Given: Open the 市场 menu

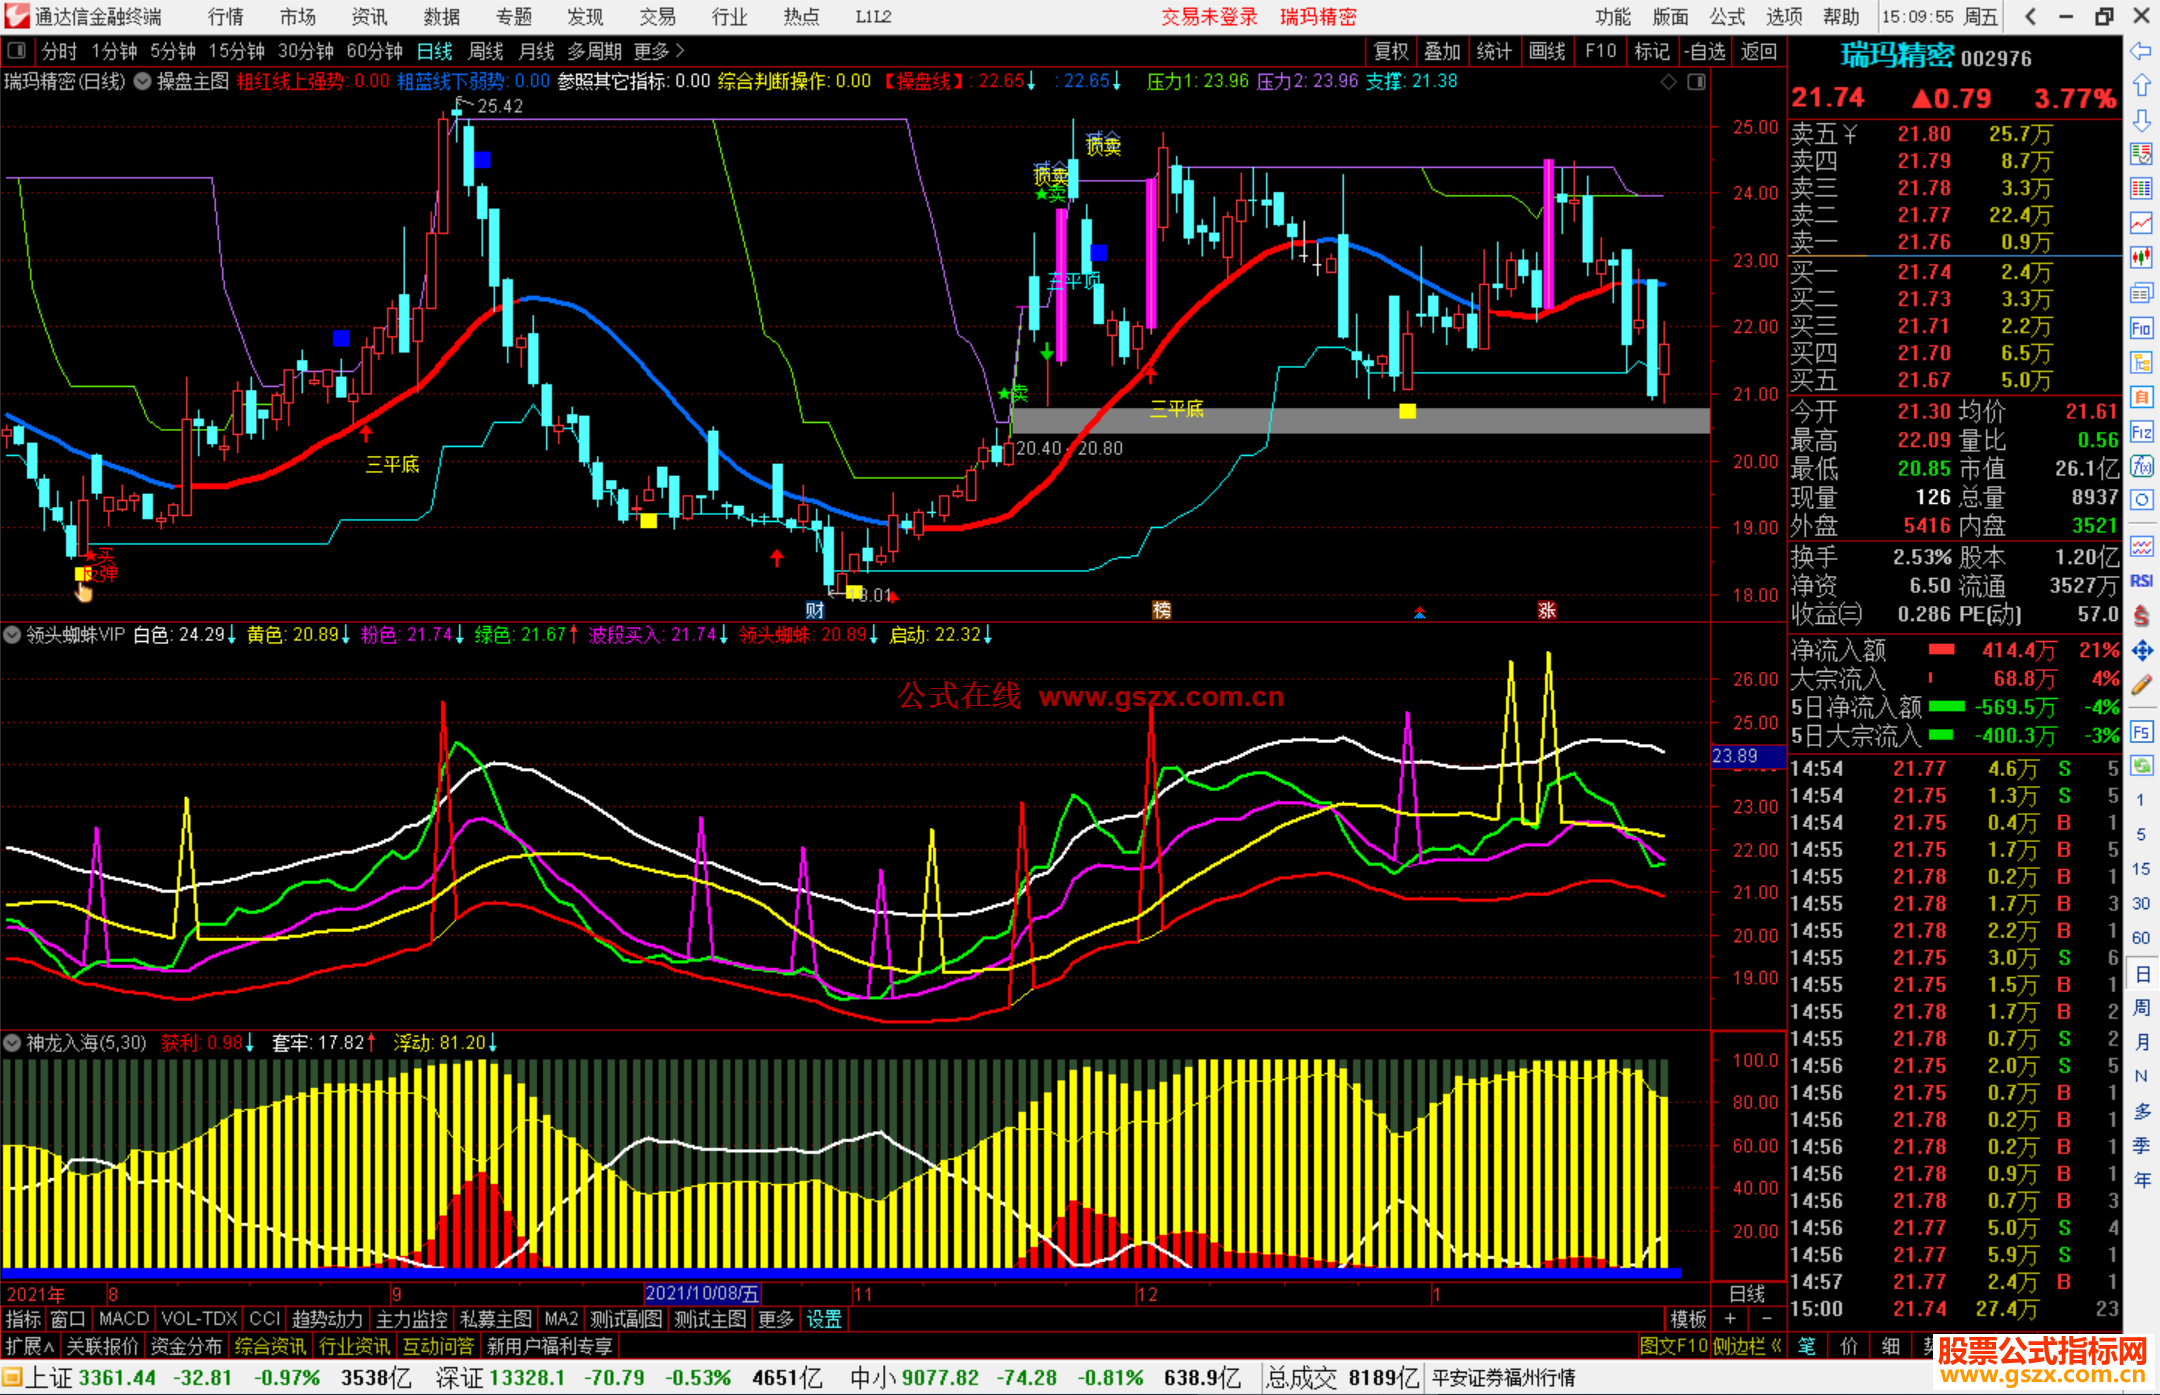Looking at the screenshot, I should pyautogui.click(x=298, y=17).
